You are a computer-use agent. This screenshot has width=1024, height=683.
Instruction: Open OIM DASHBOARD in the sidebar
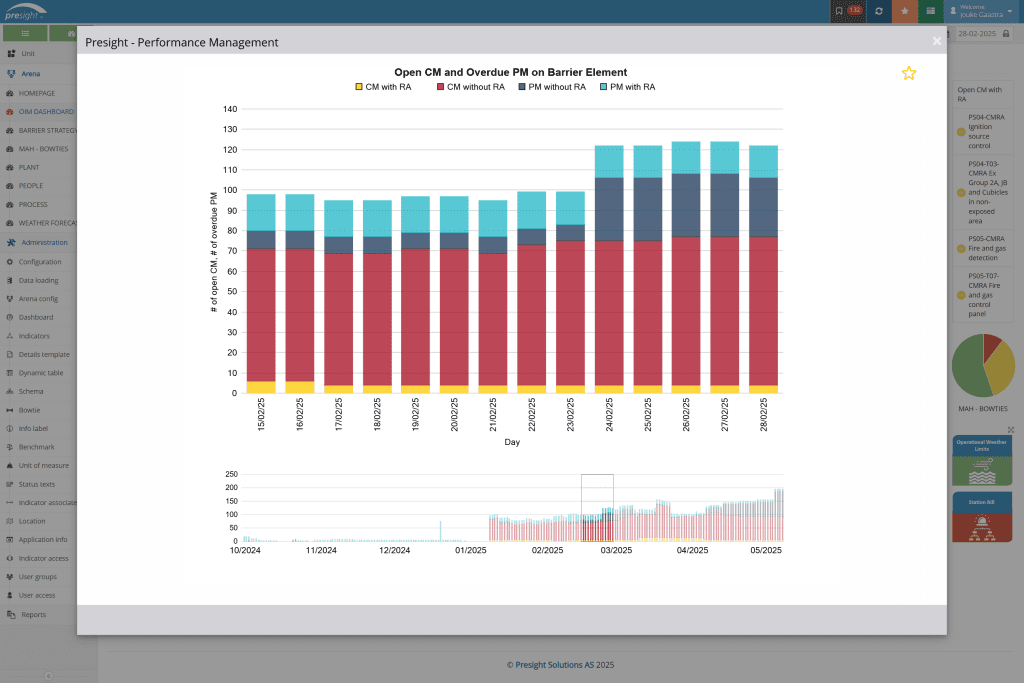pos(46,112)
